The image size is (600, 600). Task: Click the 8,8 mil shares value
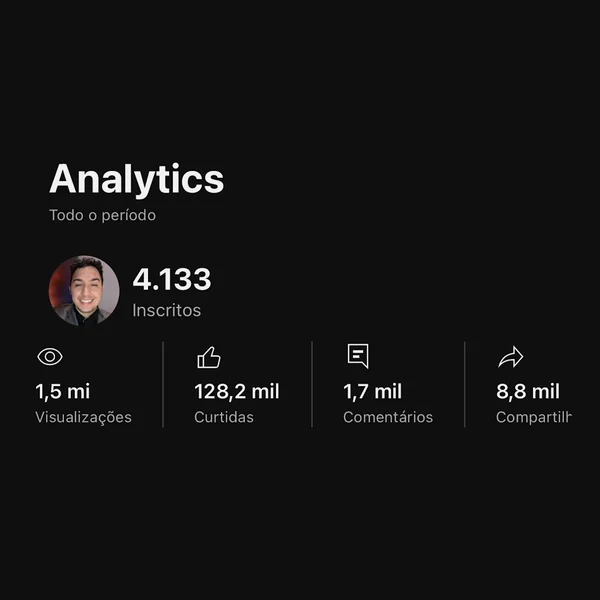tap(528, 391)
